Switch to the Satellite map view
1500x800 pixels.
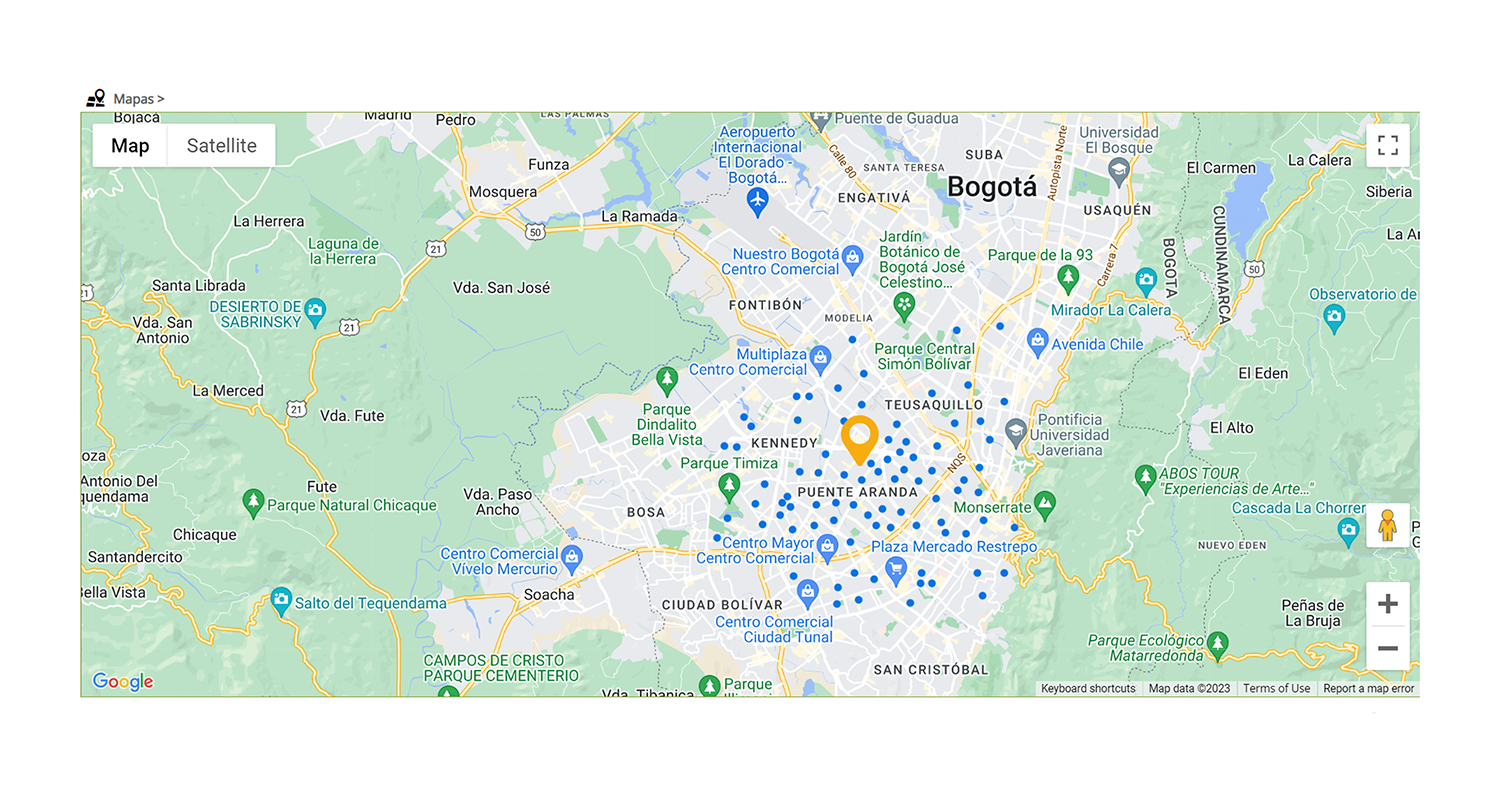point(222,146)
